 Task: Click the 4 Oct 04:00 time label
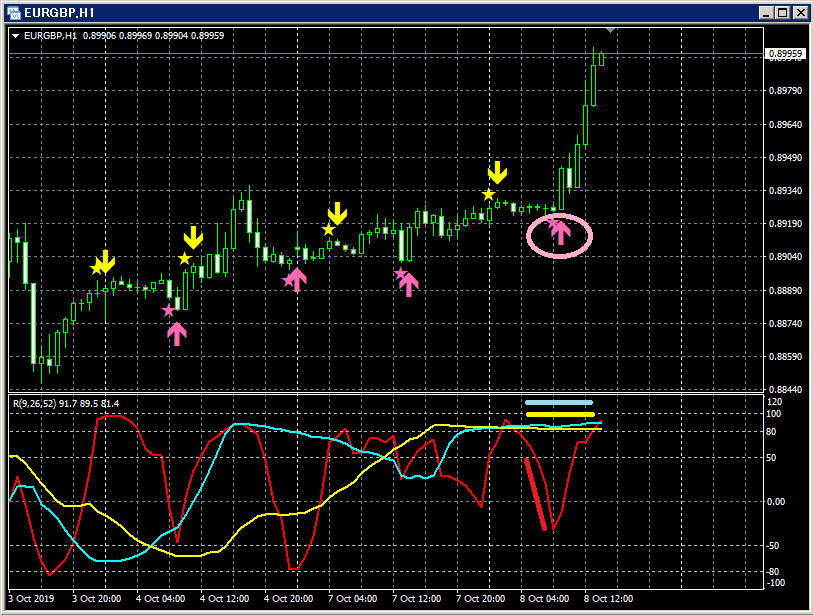[x=160, y=598]
